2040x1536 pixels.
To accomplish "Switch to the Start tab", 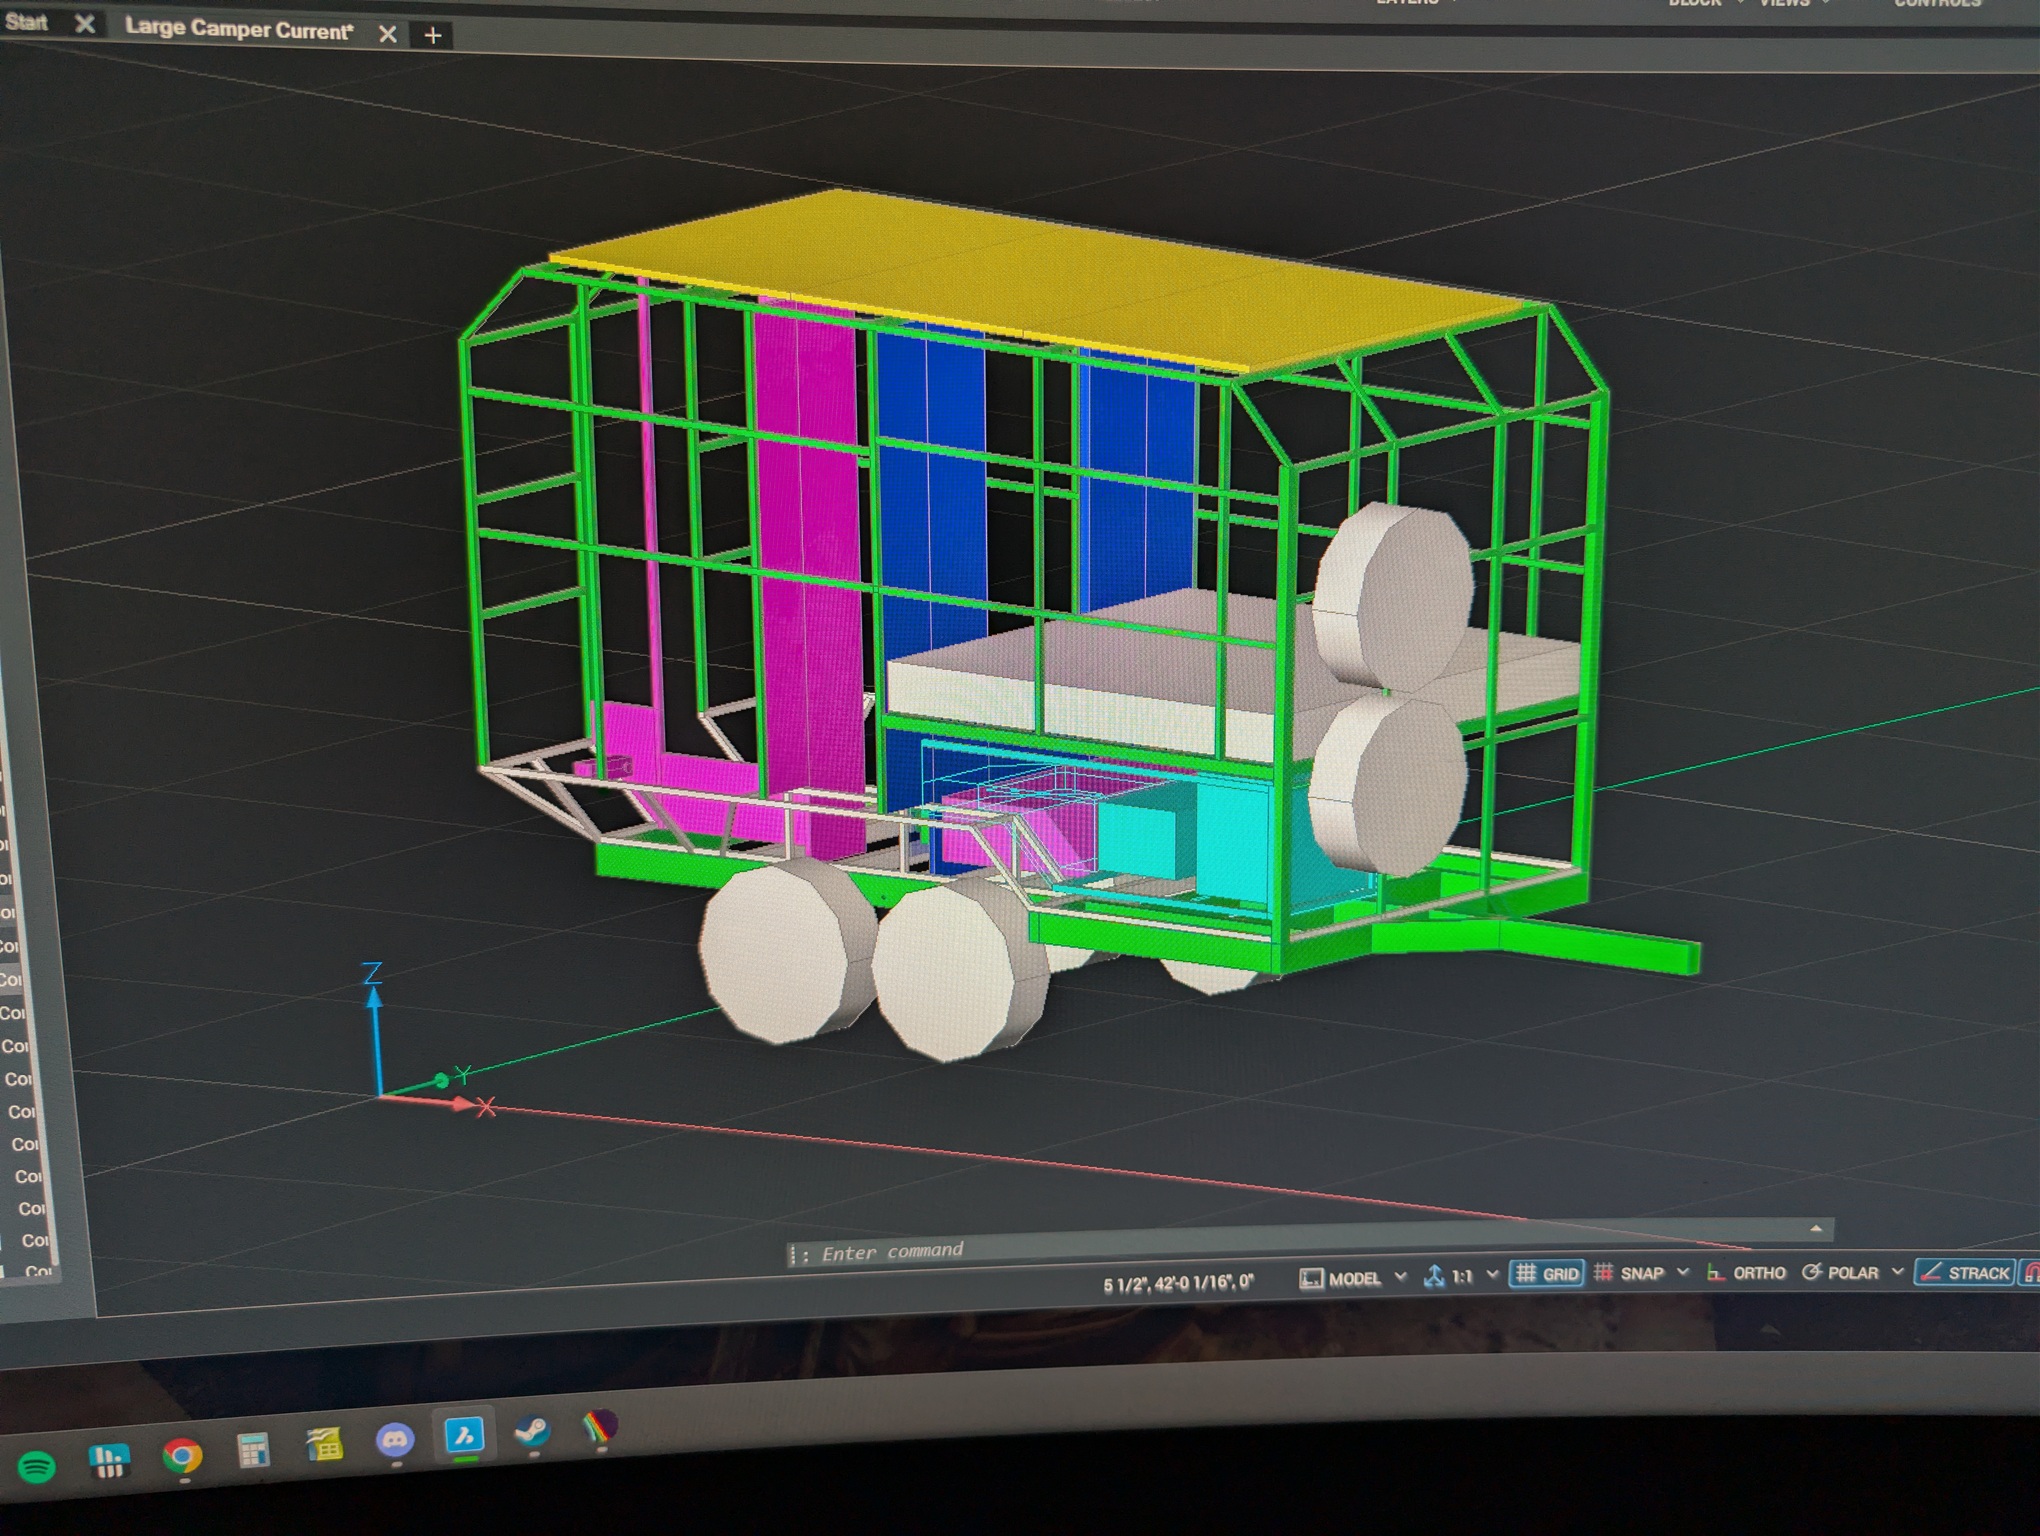I will click(26, 22).
